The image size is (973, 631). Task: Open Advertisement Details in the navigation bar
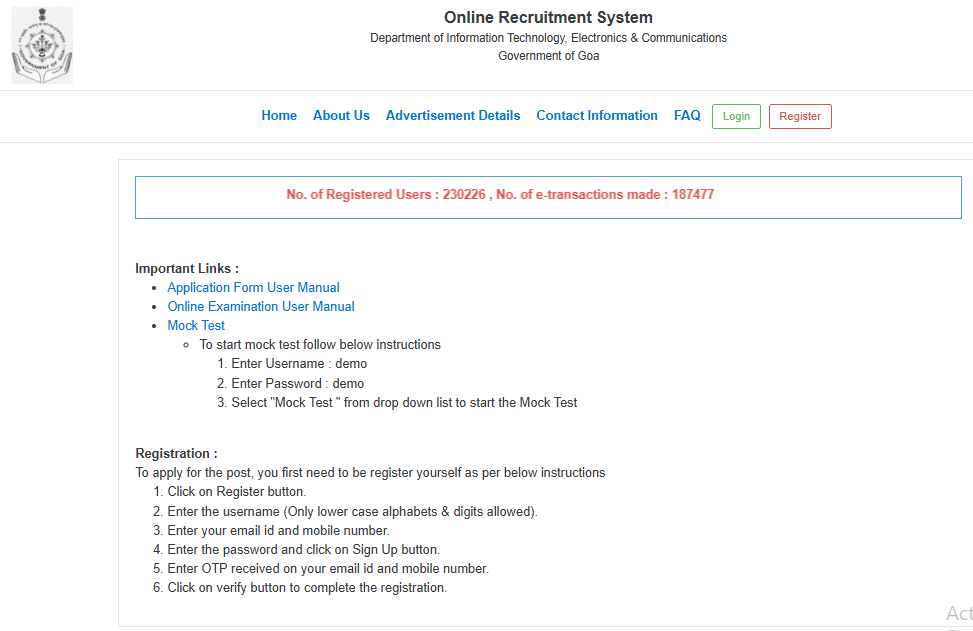(x=453, y=116)
